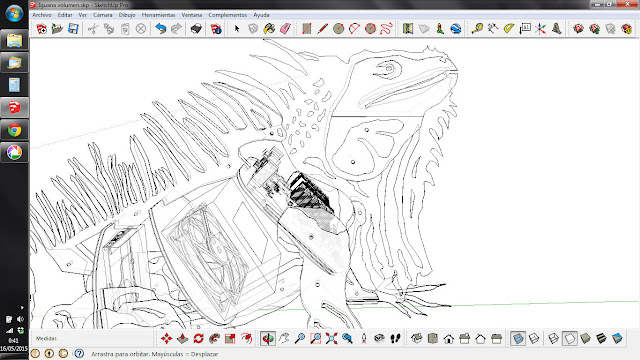
Task: Select the Line pencil tool
Action: (x=322, y=29)
